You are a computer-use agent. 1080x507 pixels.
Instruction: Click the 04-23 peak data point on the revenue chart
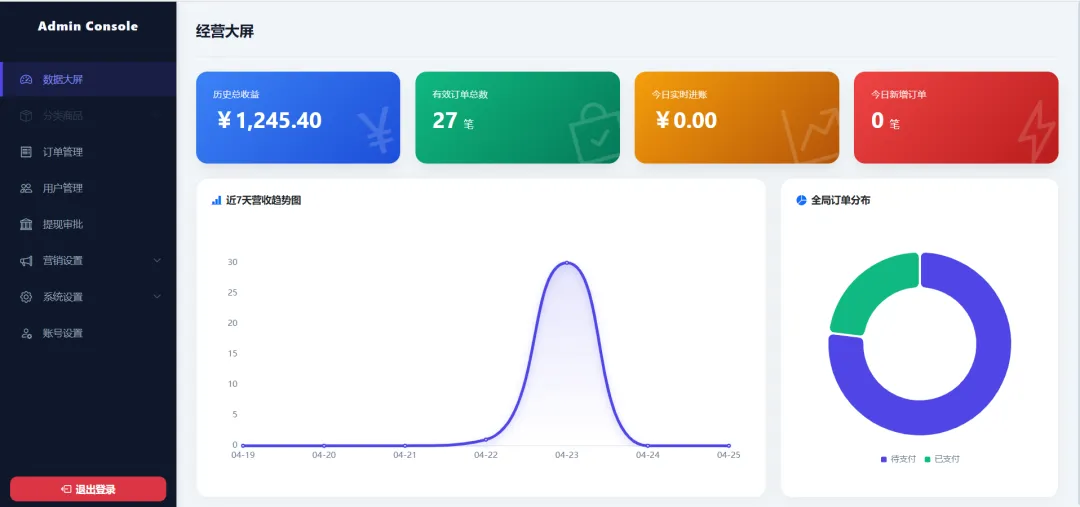(566, 262)
